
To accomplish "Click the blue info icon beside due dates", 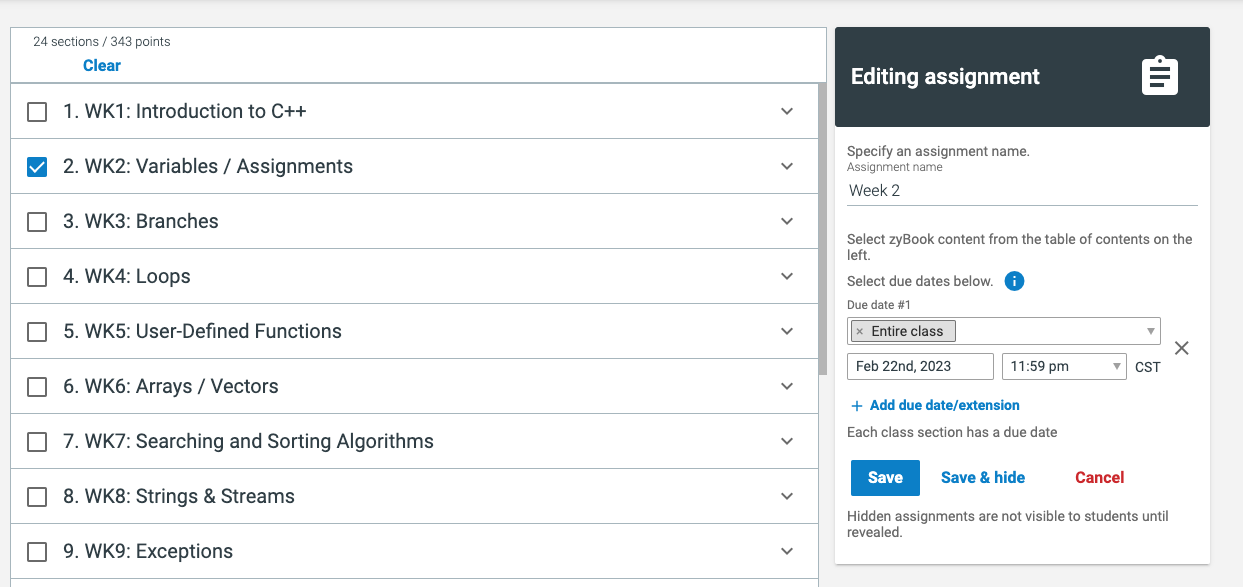I will 1014,281.
